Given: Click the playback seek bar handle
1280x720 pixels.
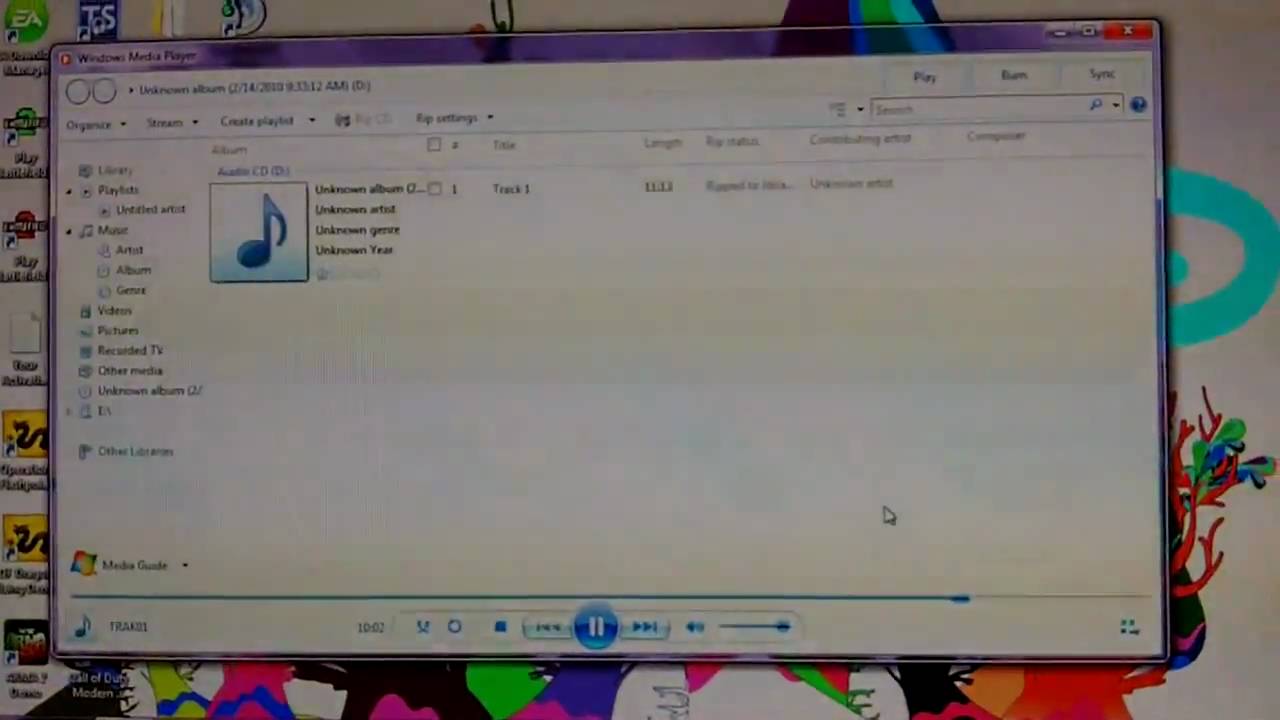Looking at the screenshot, I should tap(960, 598).
